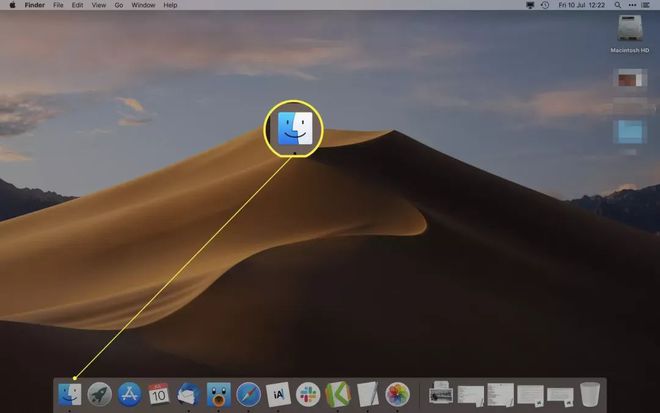Open Finder from the Dock
This screenshot has width=660, height=413.
coord(69,393)
